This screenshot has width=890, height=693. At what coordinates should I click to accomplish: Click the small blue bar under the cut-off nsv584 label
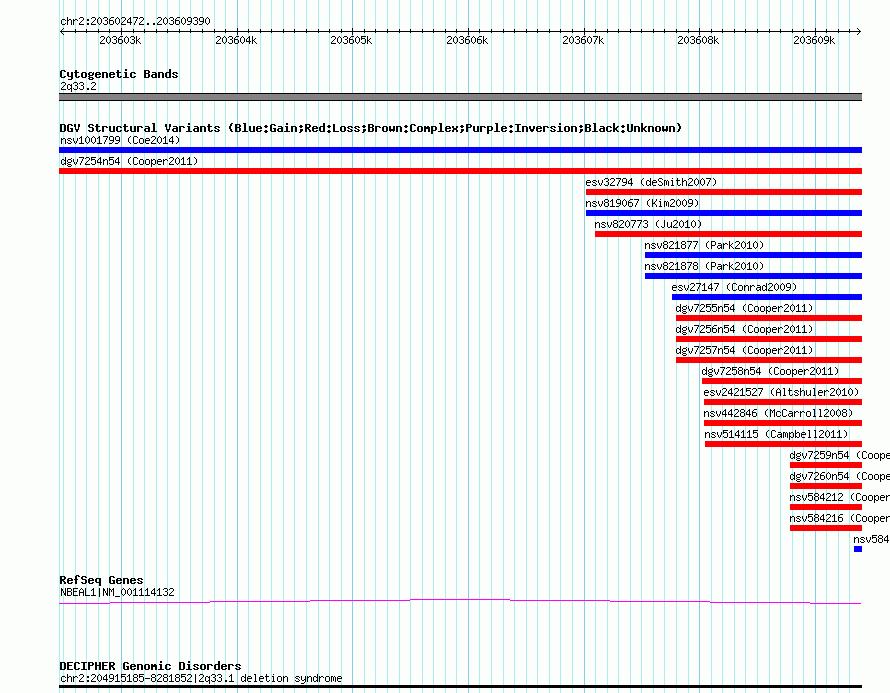858,549
